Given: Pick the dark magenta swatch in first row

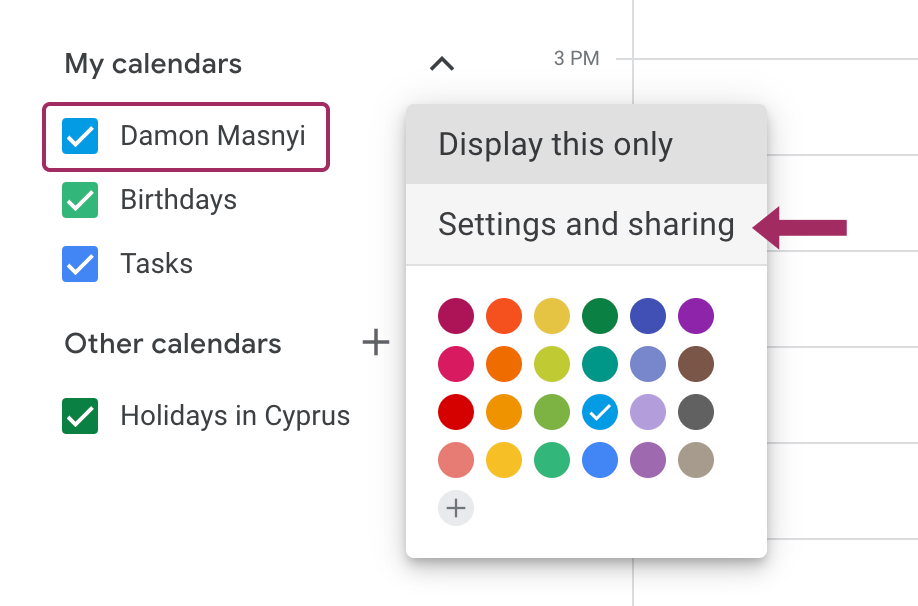Looking at the screenshot, I should [456, 316].
